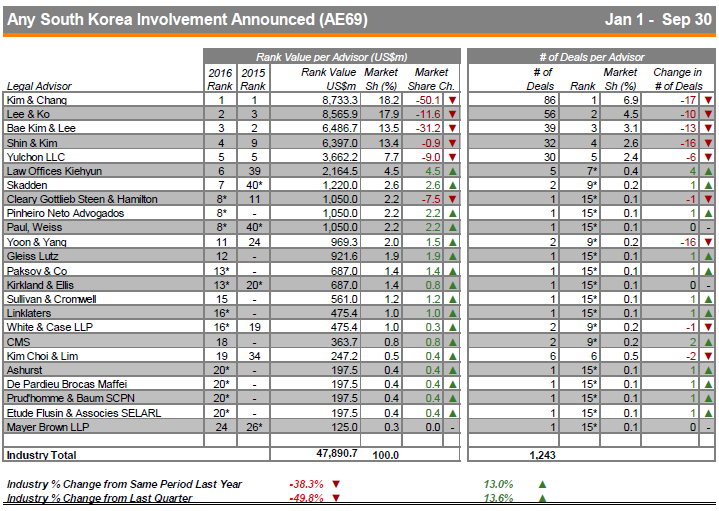Click 'Pinheiro Neto Advogados' name

[65, 213]
